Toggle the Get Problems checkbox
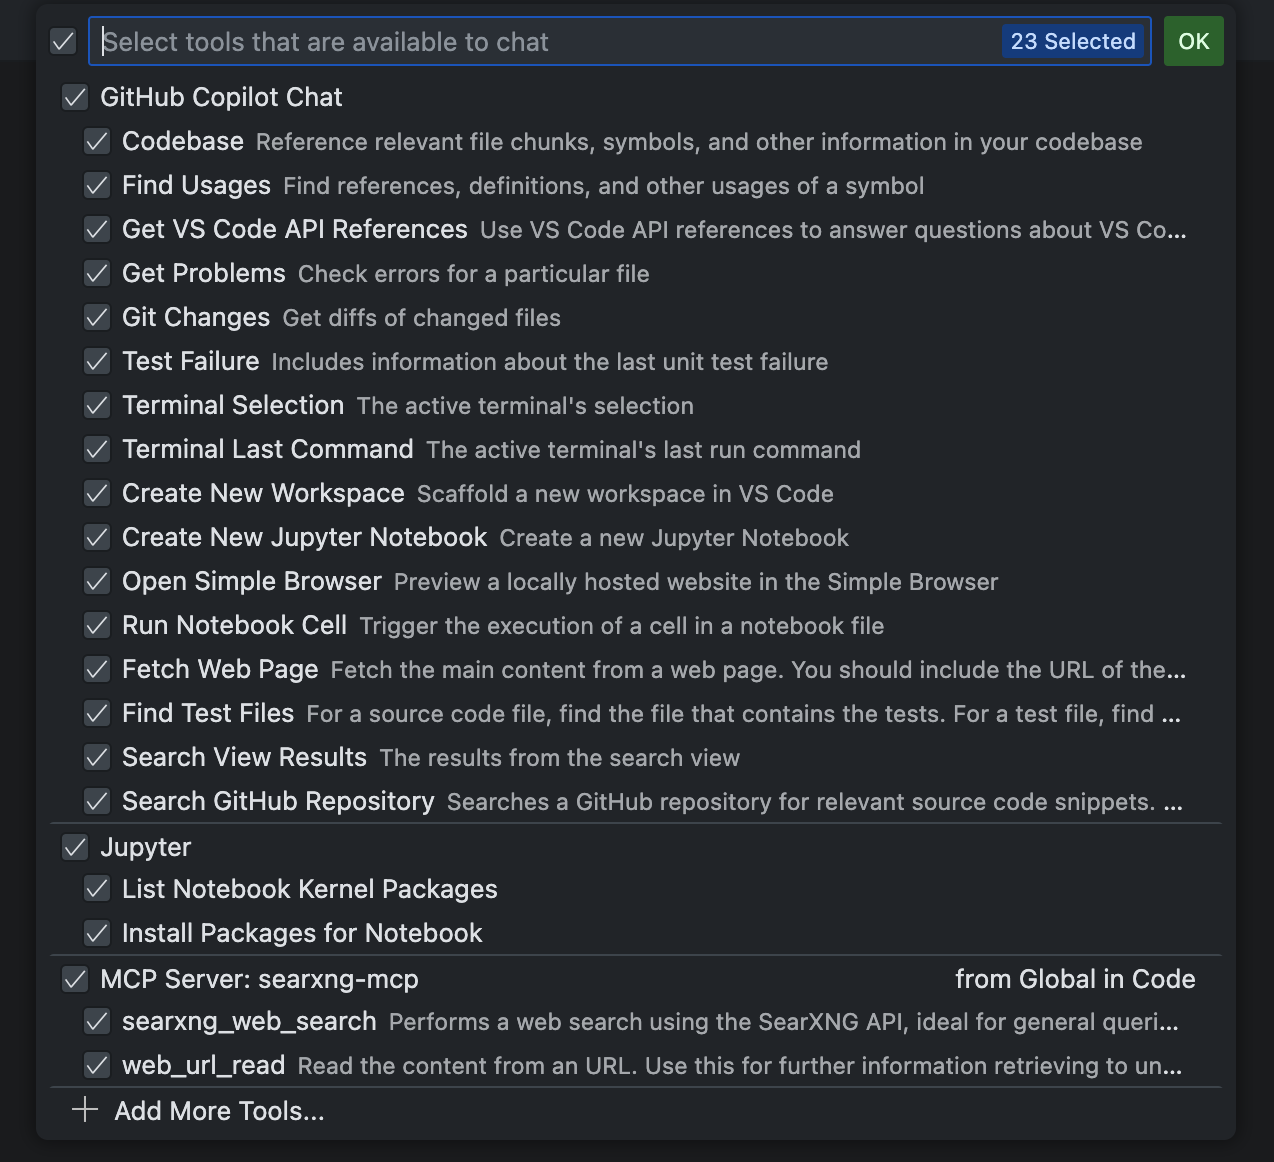The image size is (1274, 1162). click(97, 274)
